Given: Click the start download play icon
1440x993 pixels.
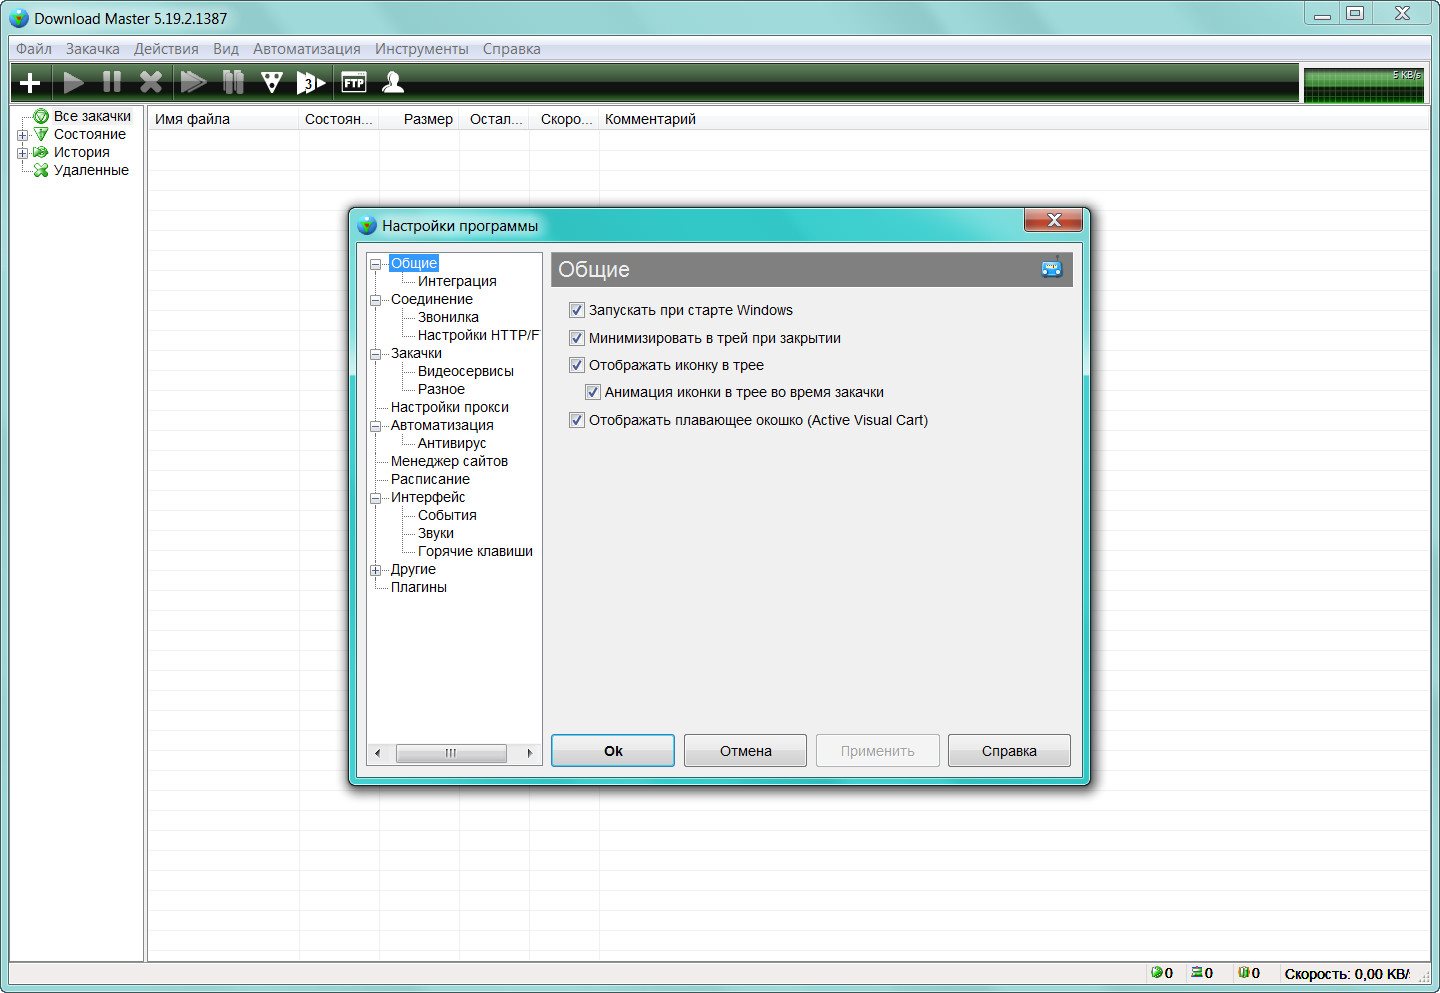Looking at the screenshot, I should click(73, 82).
